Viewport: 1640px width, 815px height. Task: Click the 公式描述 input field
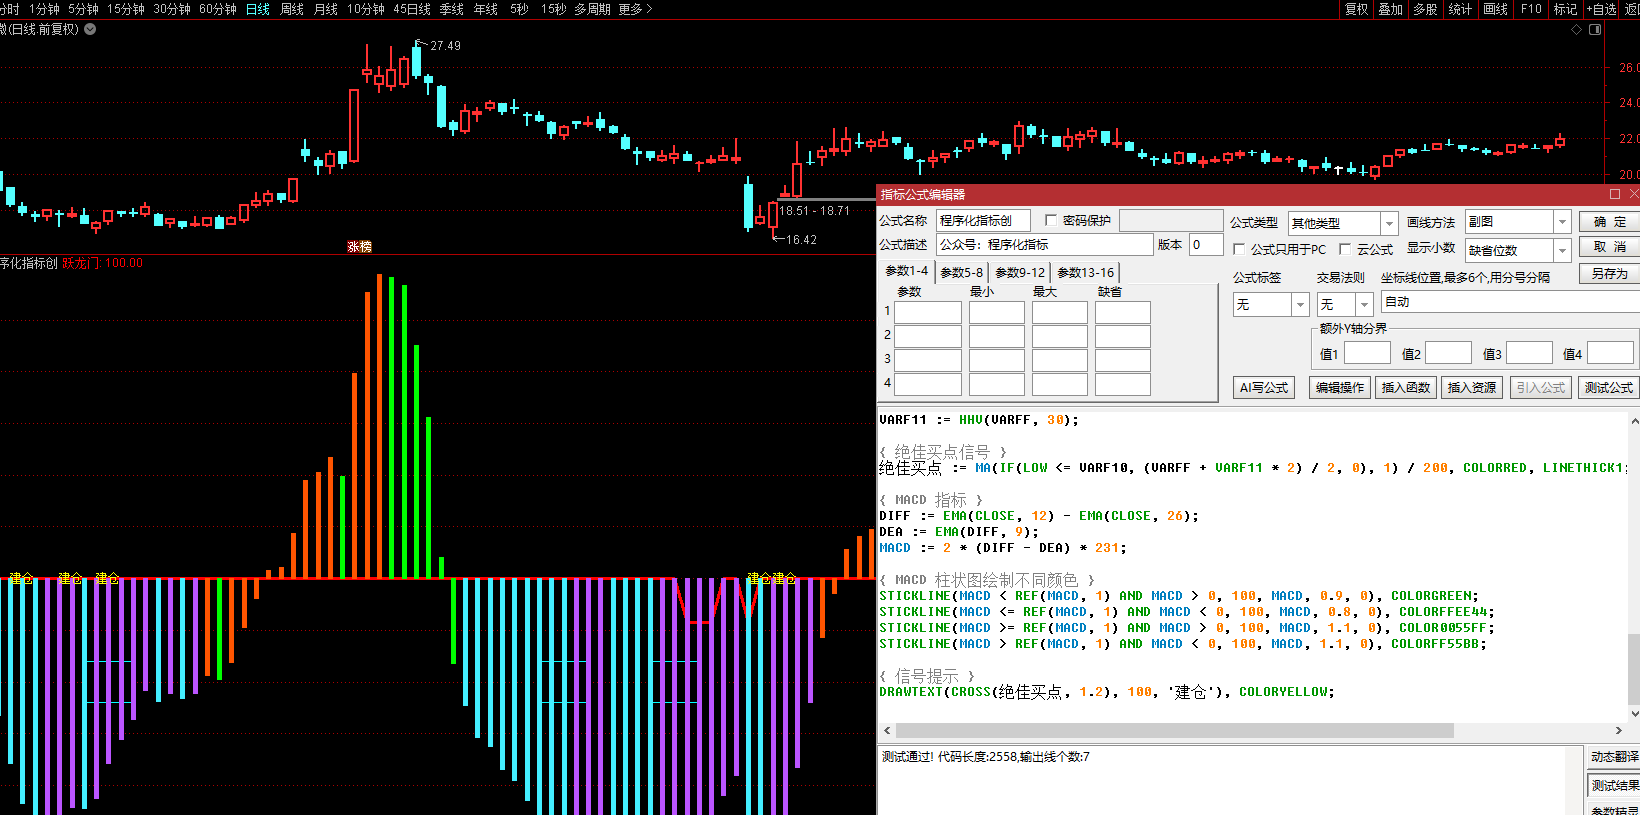click(x=1044, y=244)
